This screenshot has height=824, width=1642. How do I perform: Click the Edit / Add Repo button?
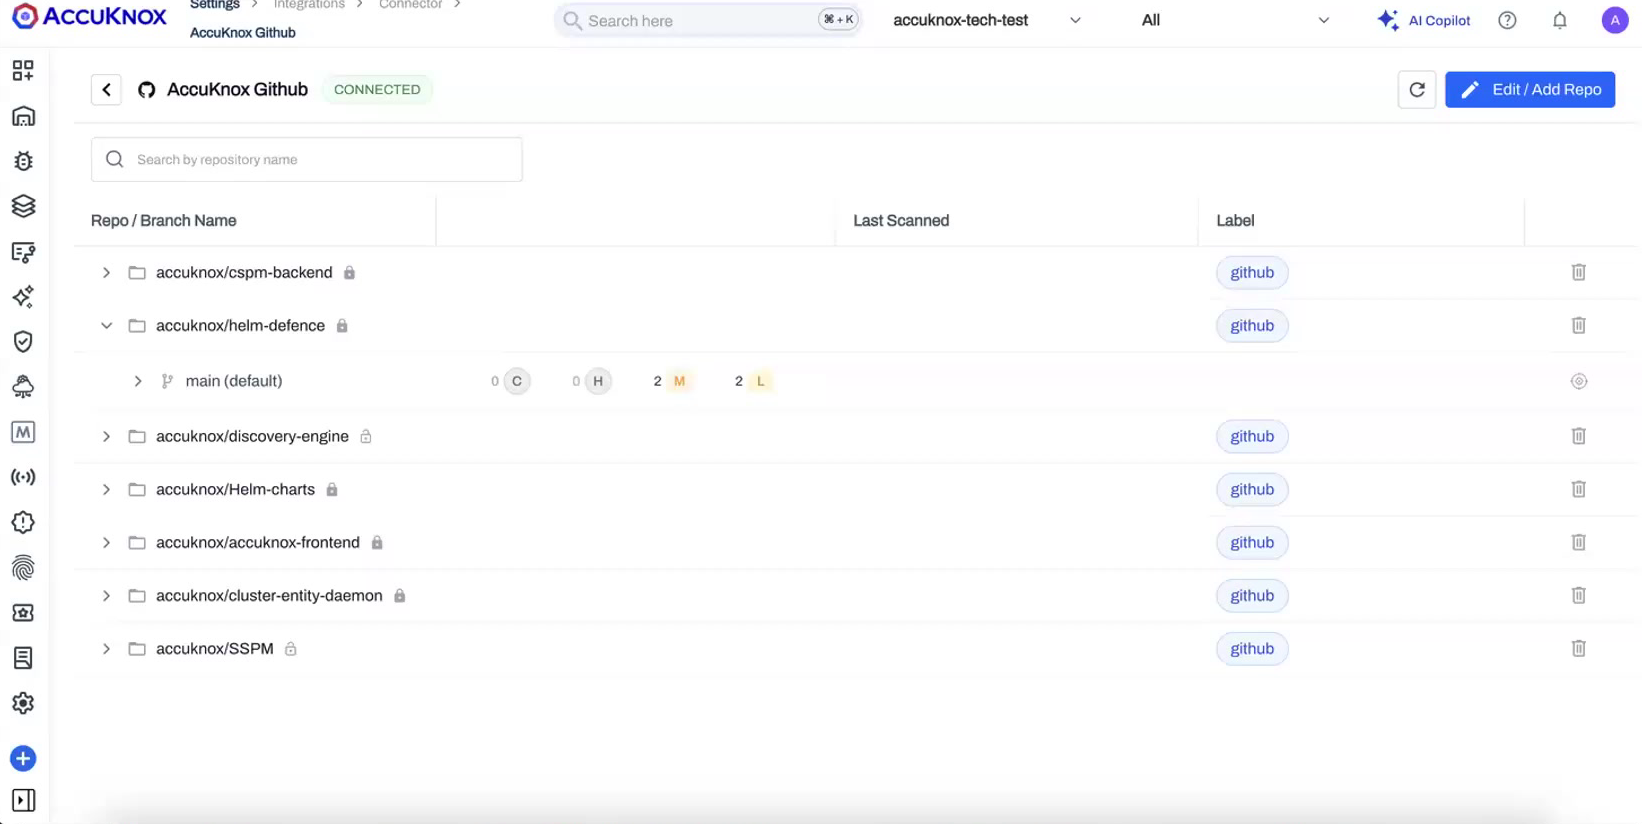1530,90
